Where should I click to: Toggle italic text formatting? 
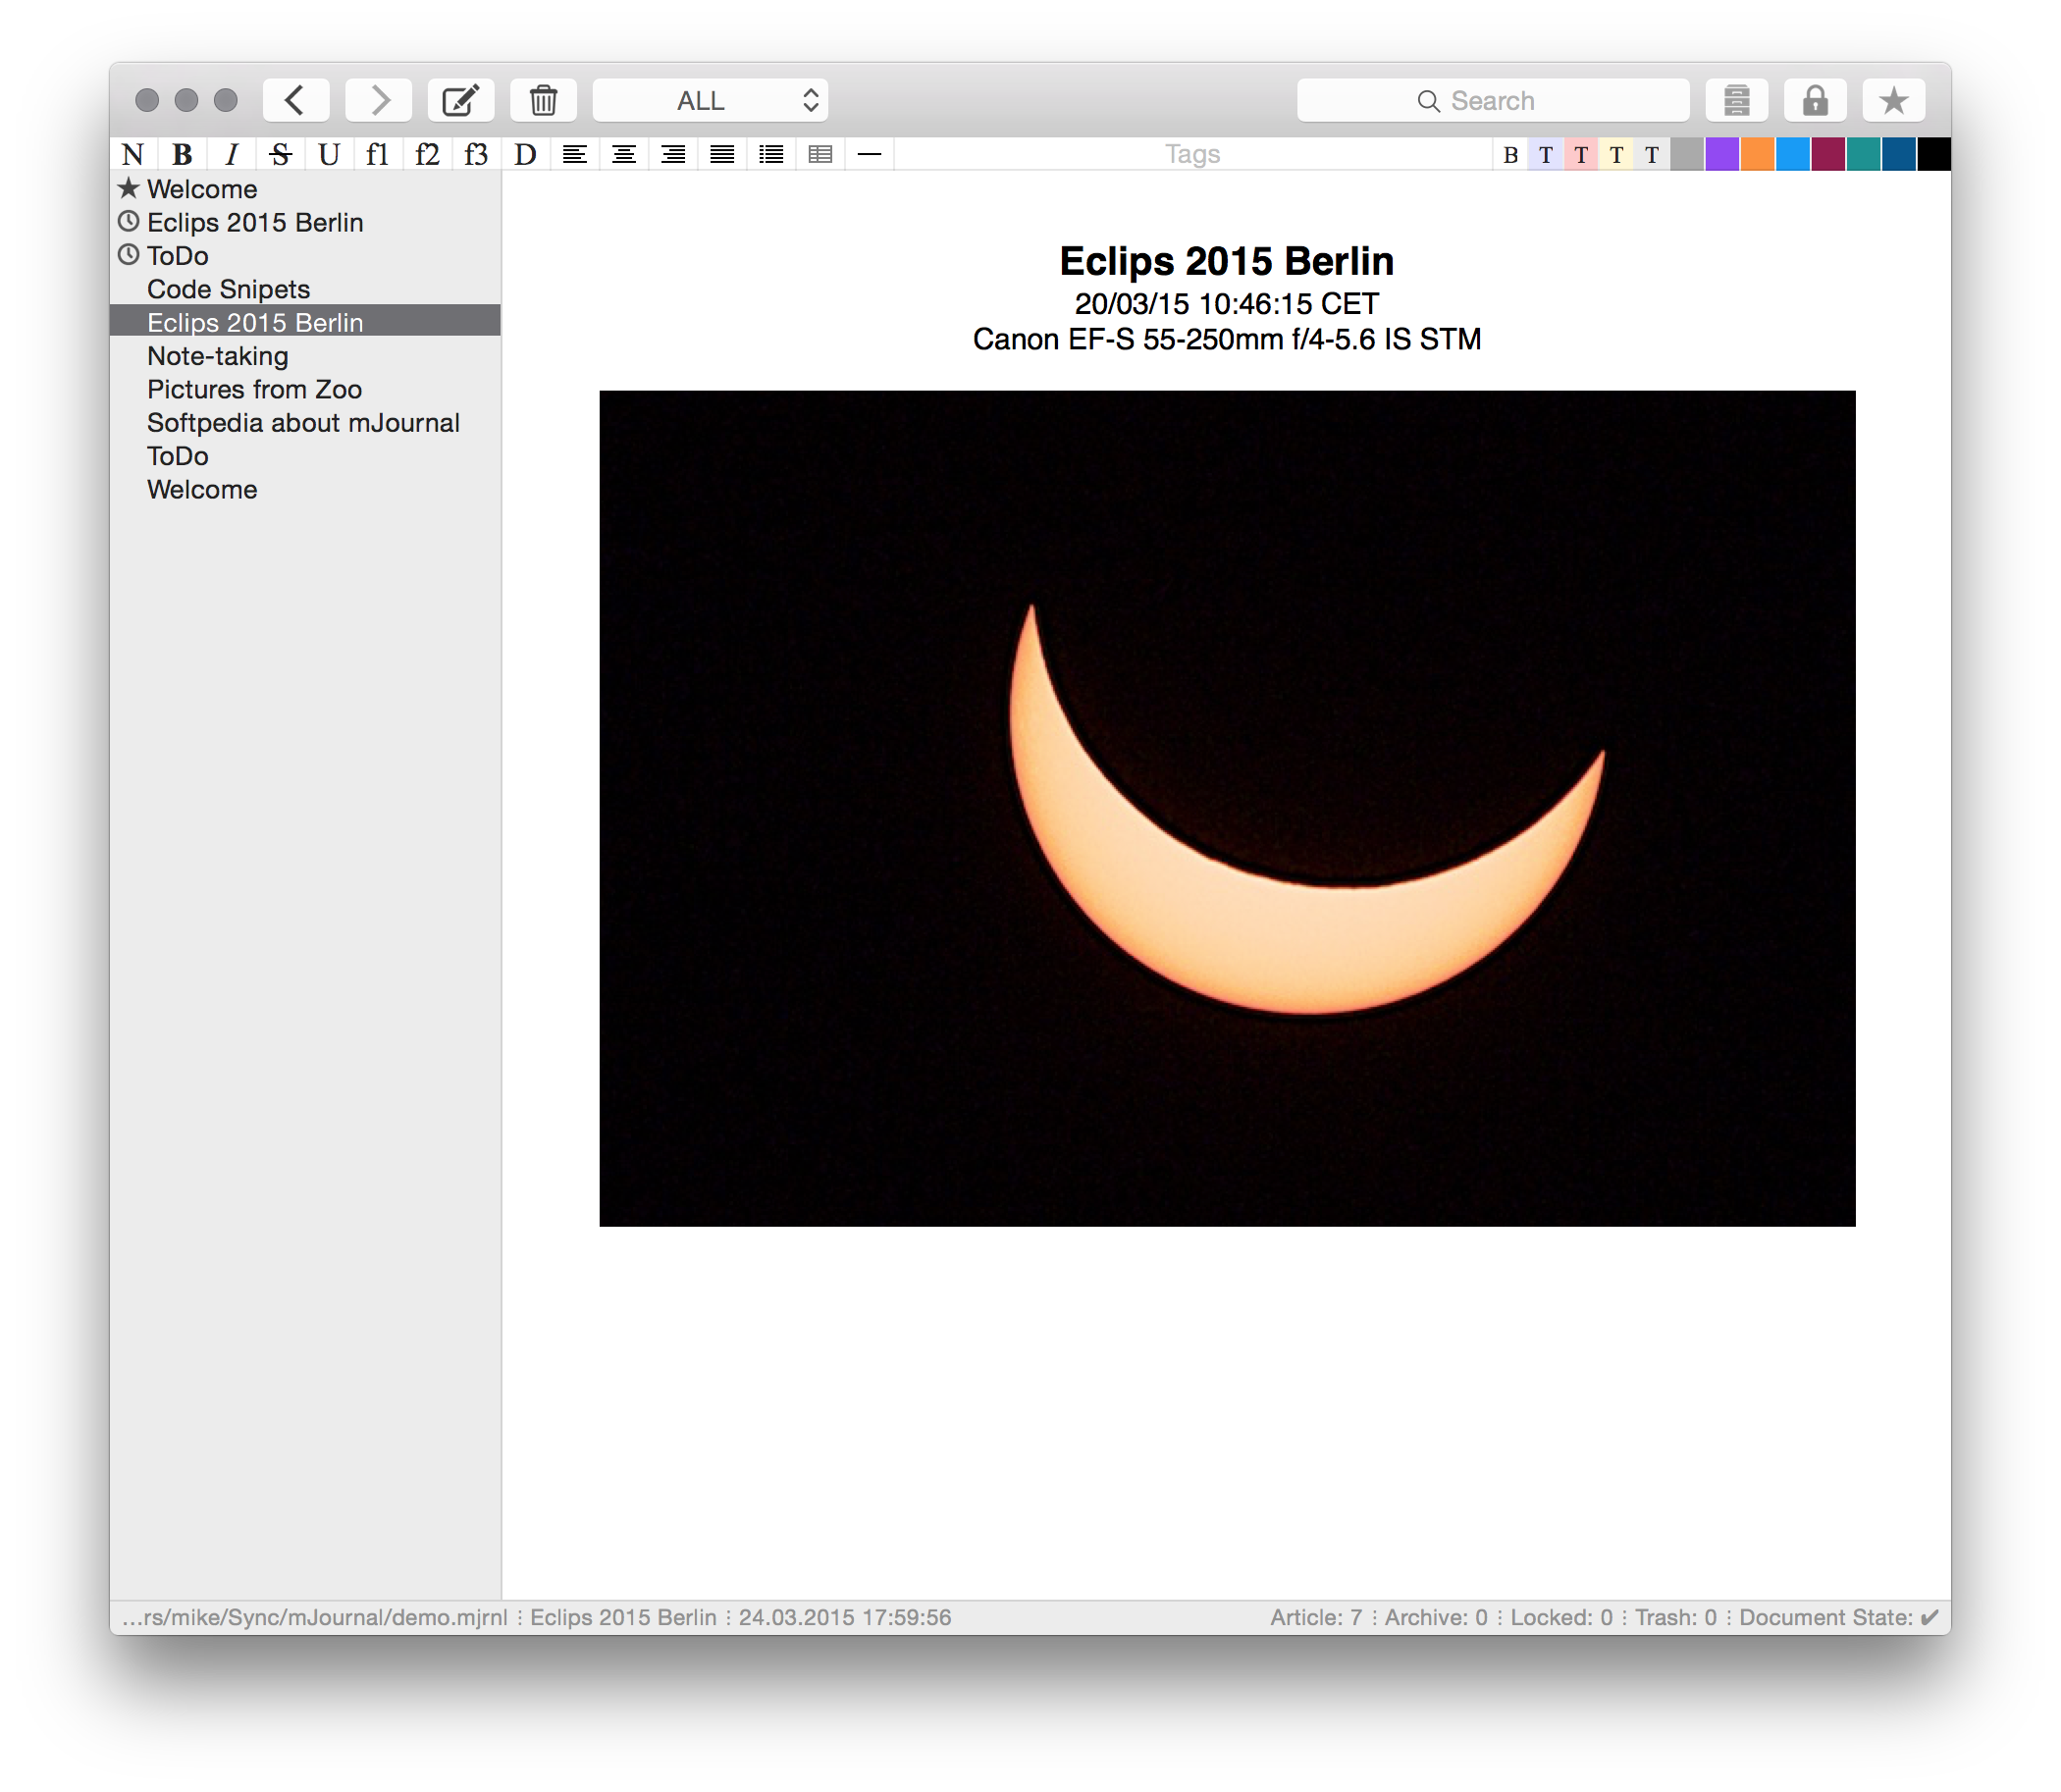(231, 154)
